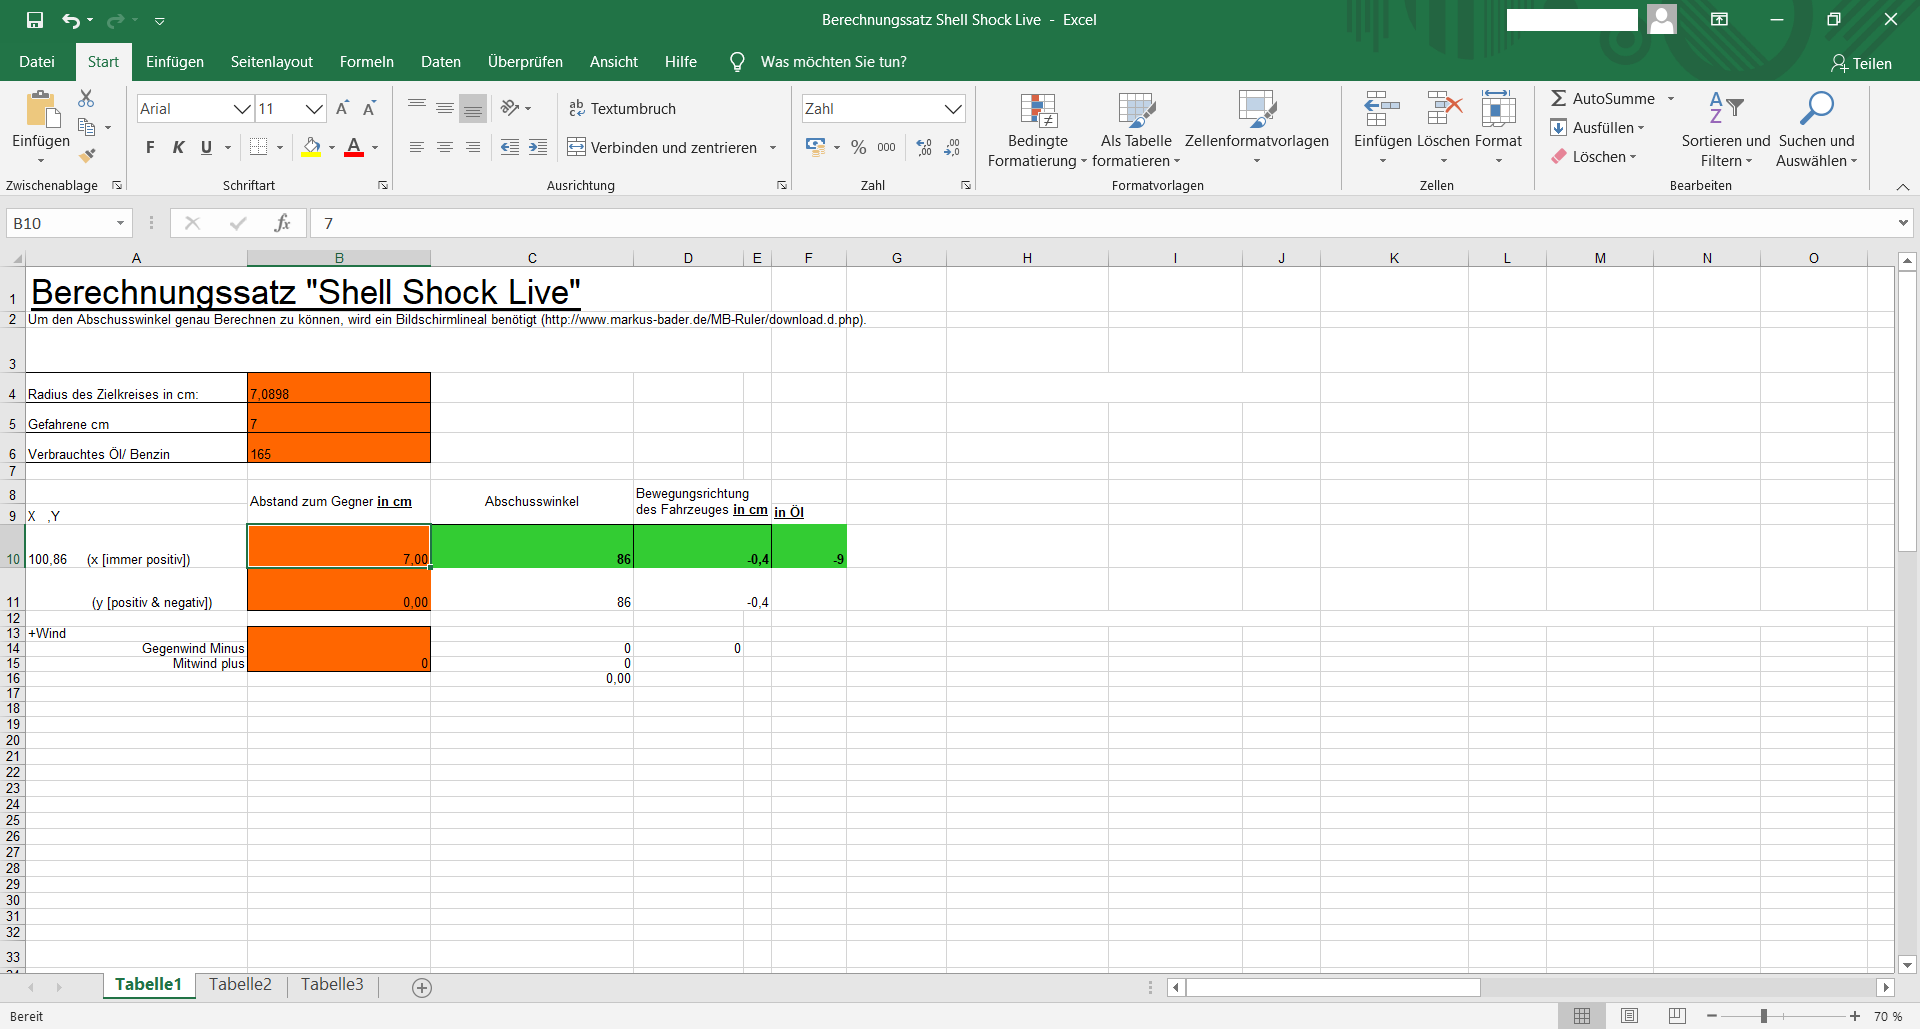Viewport: 1920px width, 1029px height.
Task: Click the cut scissors icon
Action: (86, 99)
